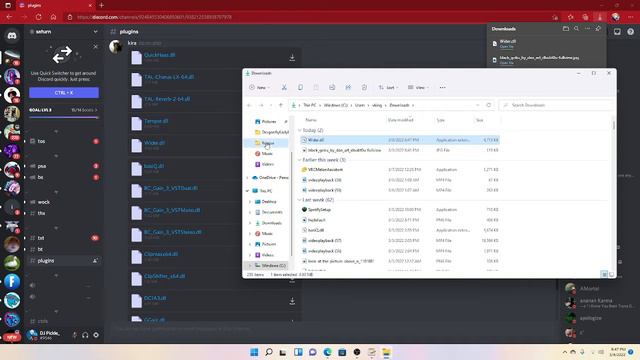Open the Discord help question-mark icon
Screen dimensions: 640x360
(x=631, y=31)
